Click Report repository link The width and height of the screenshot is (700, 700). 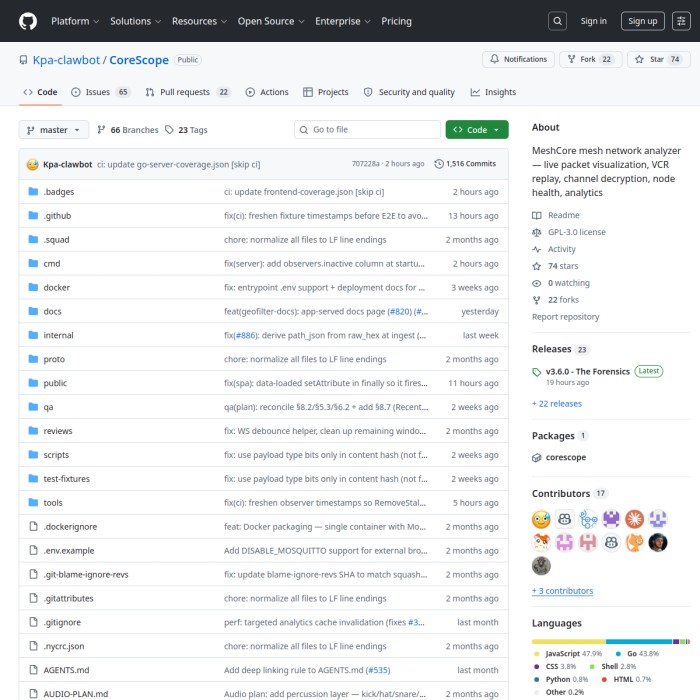565,317
